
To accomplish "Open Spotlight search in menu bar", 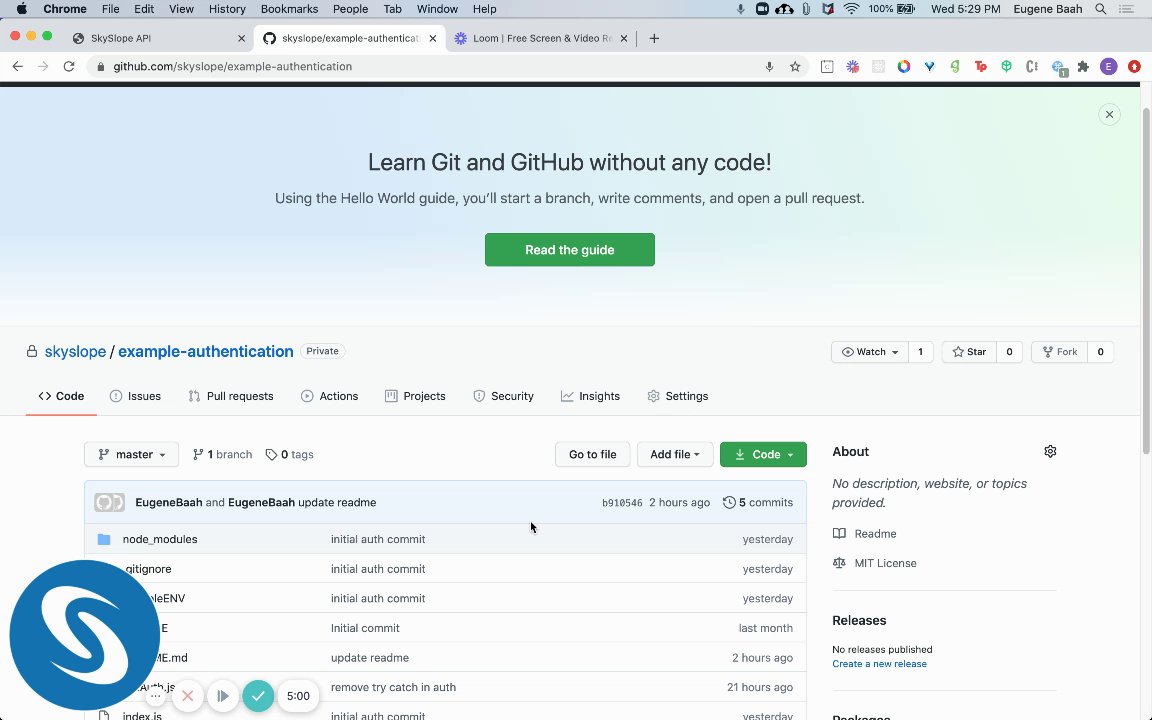I will [x=1101, y=9].
